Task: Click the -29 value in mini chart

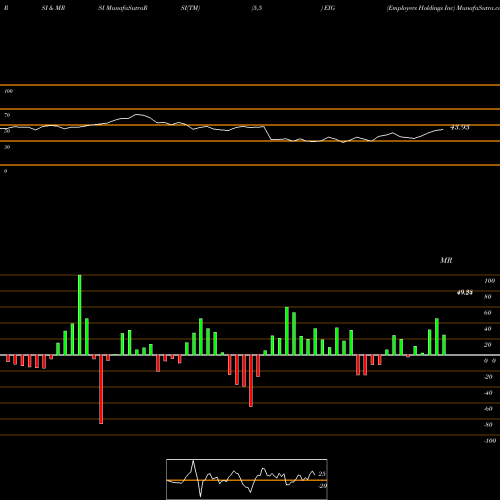Action: [x=322, y=486]
